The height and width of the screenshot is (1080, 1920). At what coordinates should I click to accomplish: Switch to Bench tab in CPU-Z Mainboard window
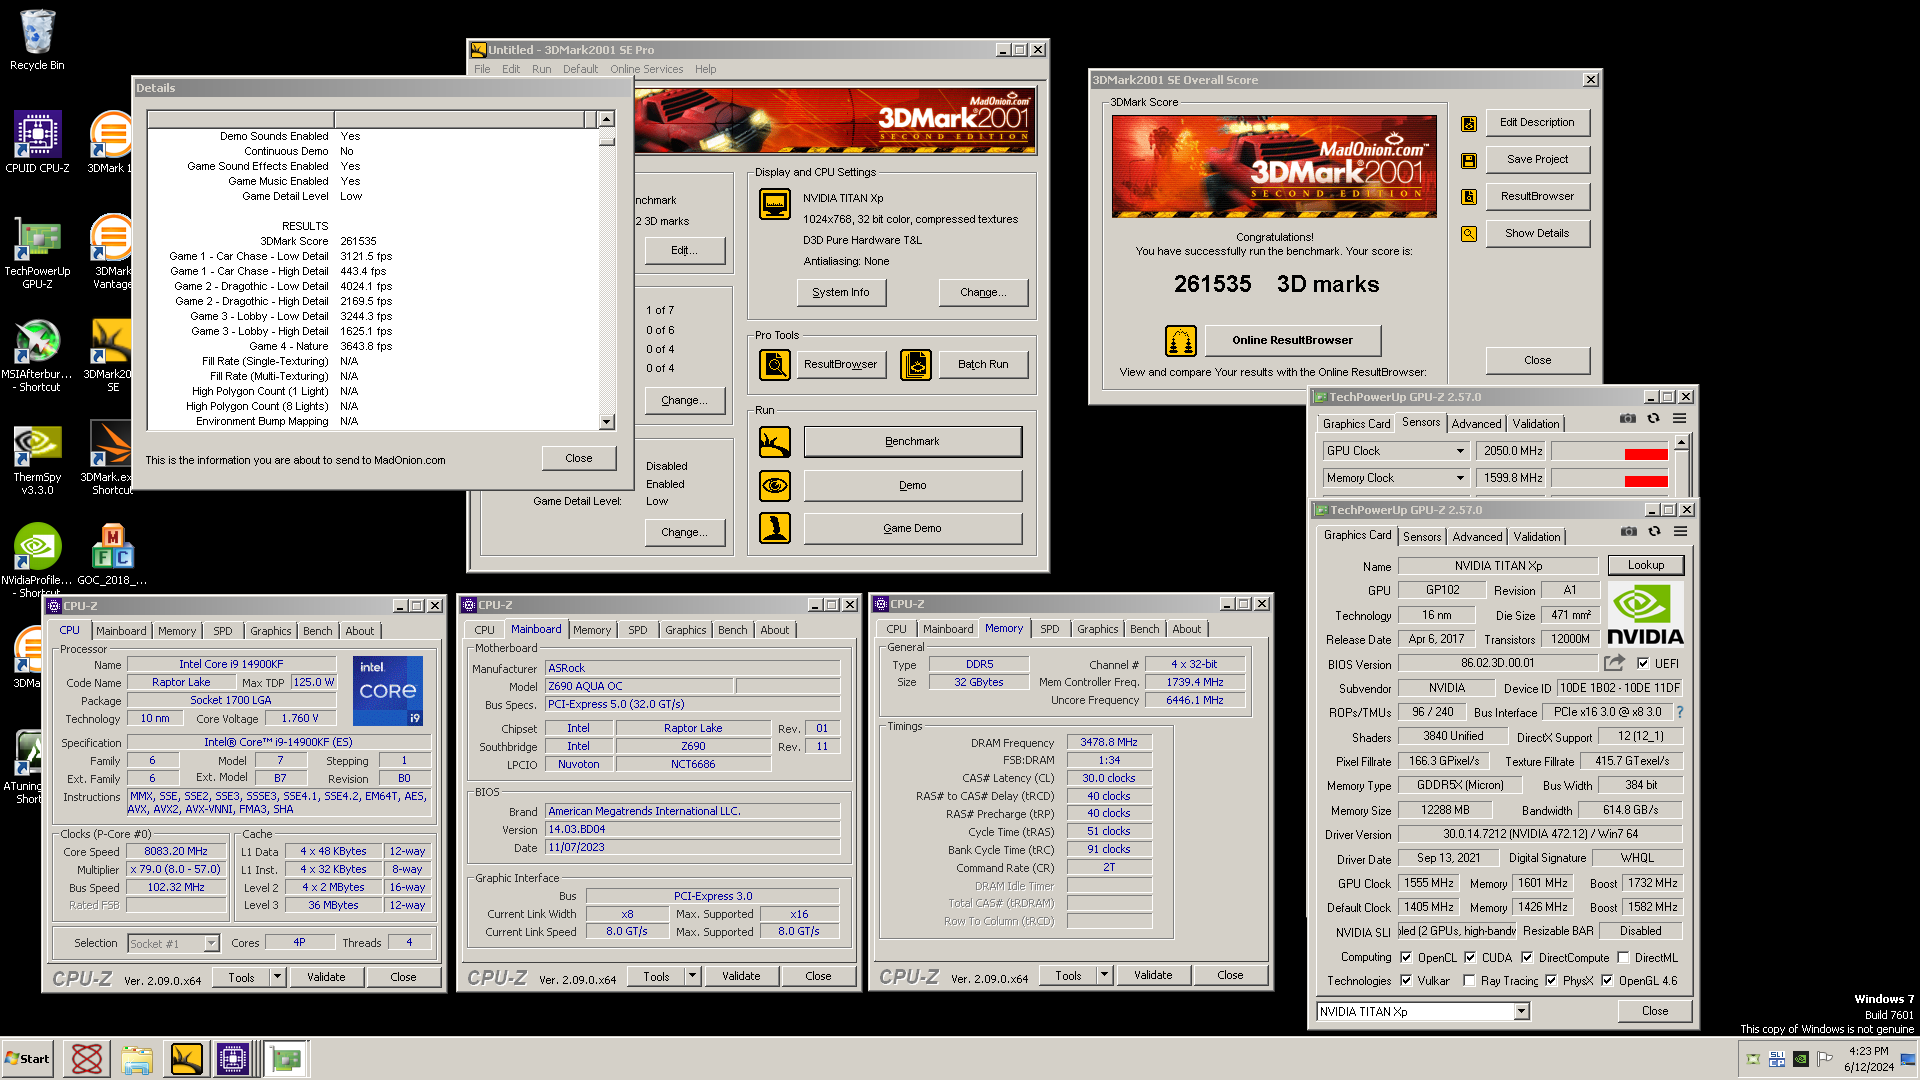[x=732, y=630]
